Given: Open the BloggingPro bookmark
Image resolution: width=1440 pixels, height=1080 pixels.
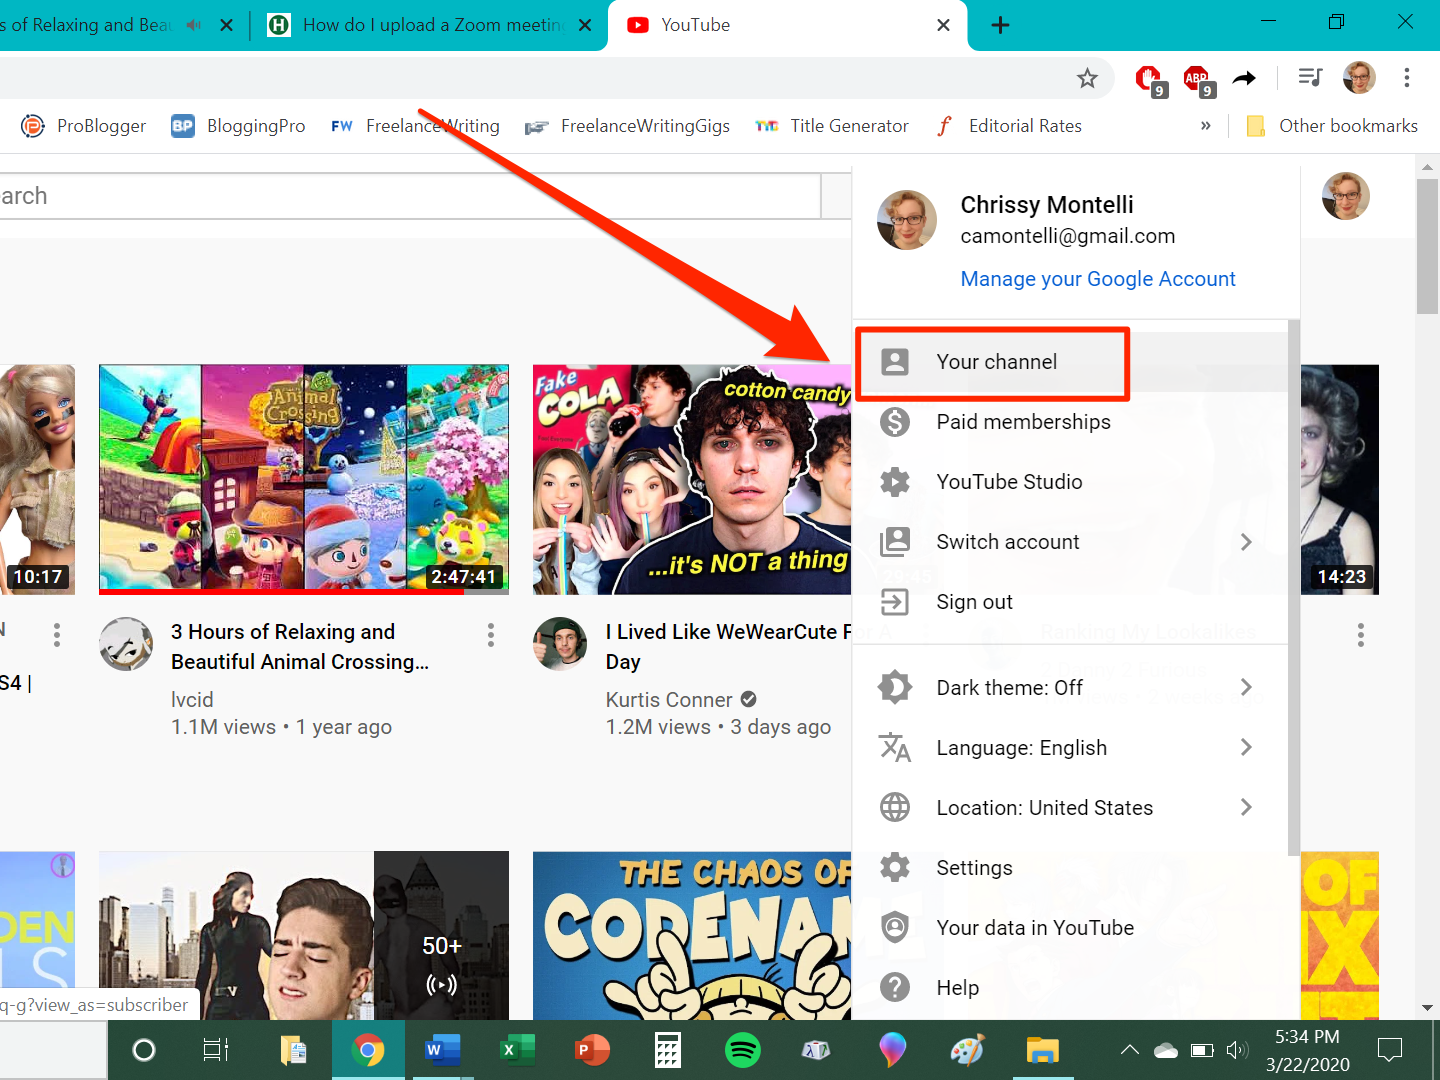Looking at the screenshot, I should pos(238,126).
